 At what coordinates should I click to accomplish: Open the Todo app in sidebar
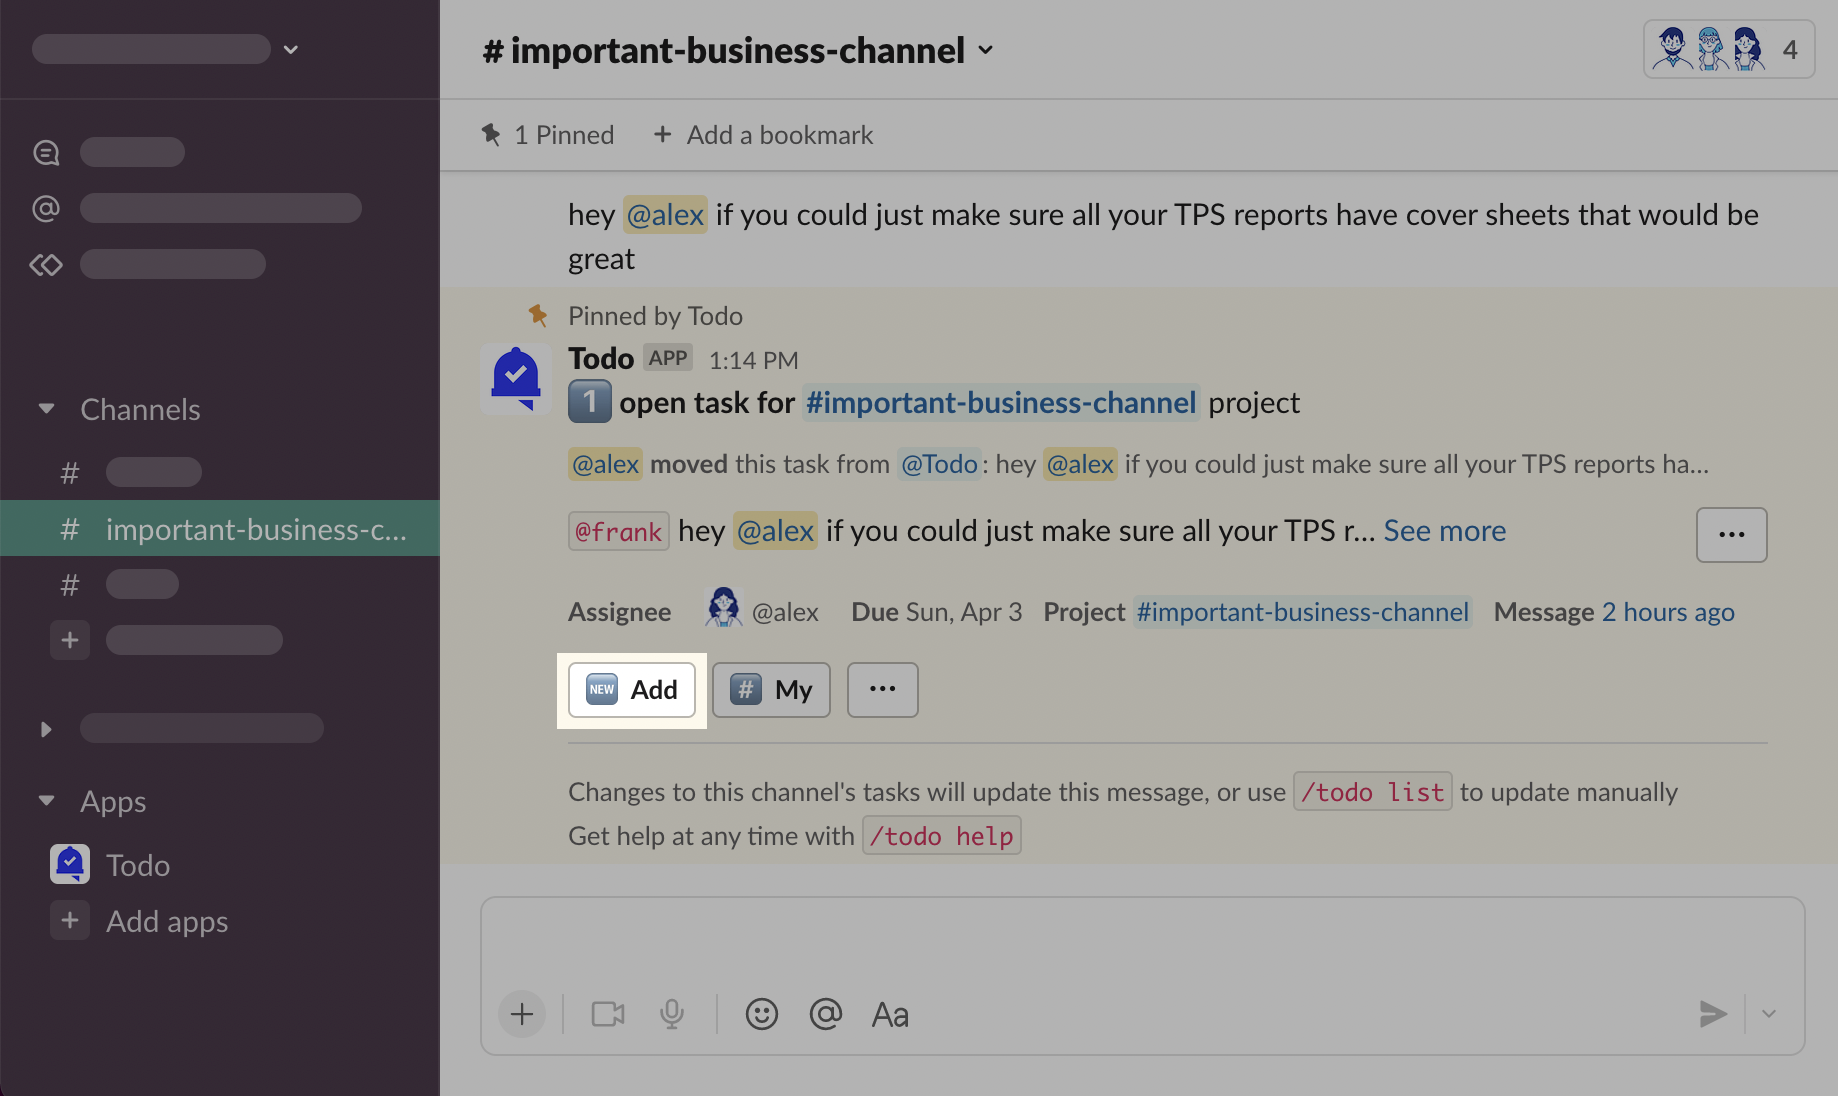(x=137, y=865)
